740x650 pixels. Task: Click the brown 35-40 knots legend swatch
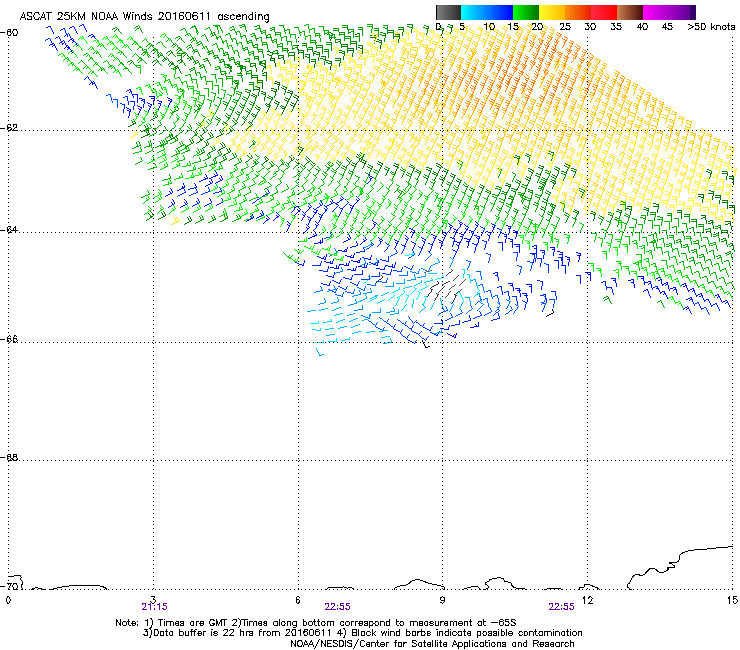tap(630, 12)
